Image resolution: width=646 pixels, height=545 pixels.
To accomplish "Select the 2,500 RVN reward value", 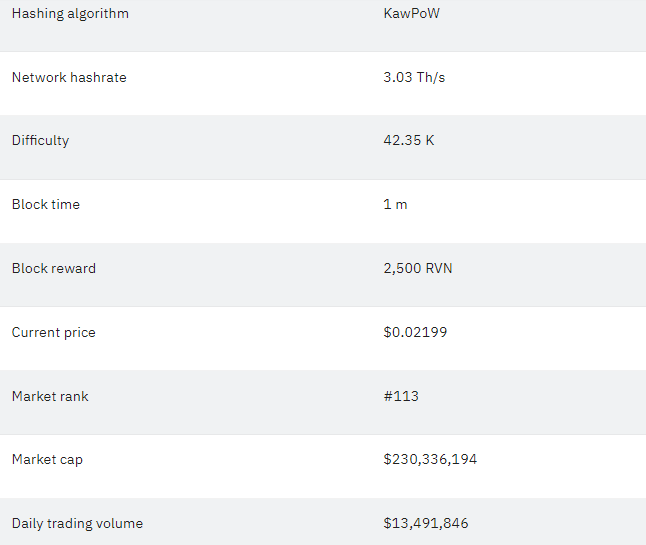I will (x=418, y=269).
